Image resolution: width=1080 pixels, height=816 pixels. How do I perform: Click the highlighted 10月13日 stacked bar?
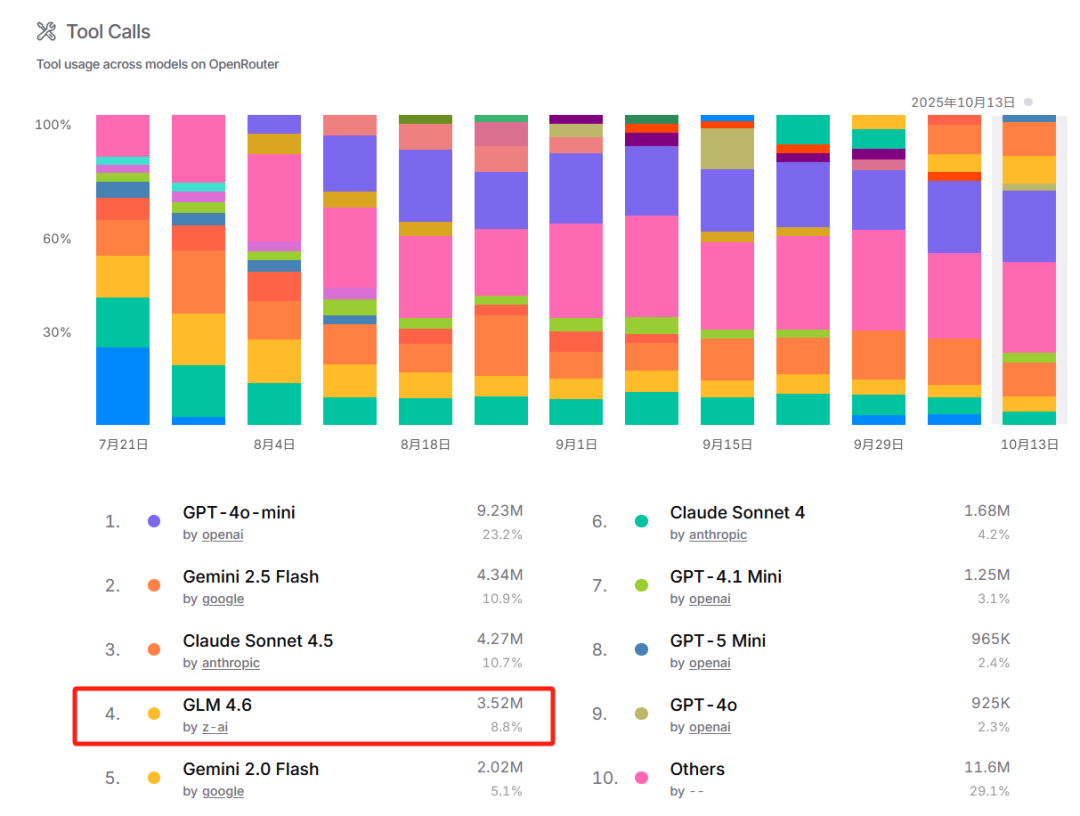click(1029, 270)
